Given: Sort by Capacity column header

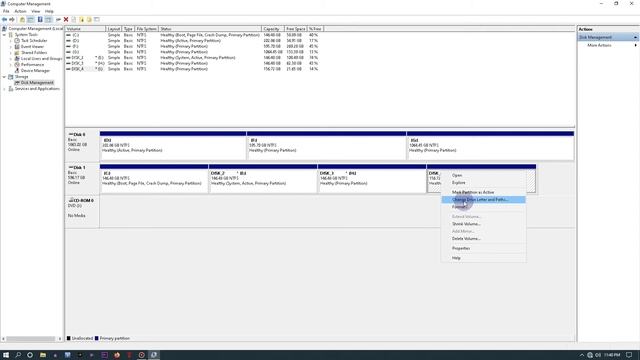Looking at the screenshot, I should [273, 29].
